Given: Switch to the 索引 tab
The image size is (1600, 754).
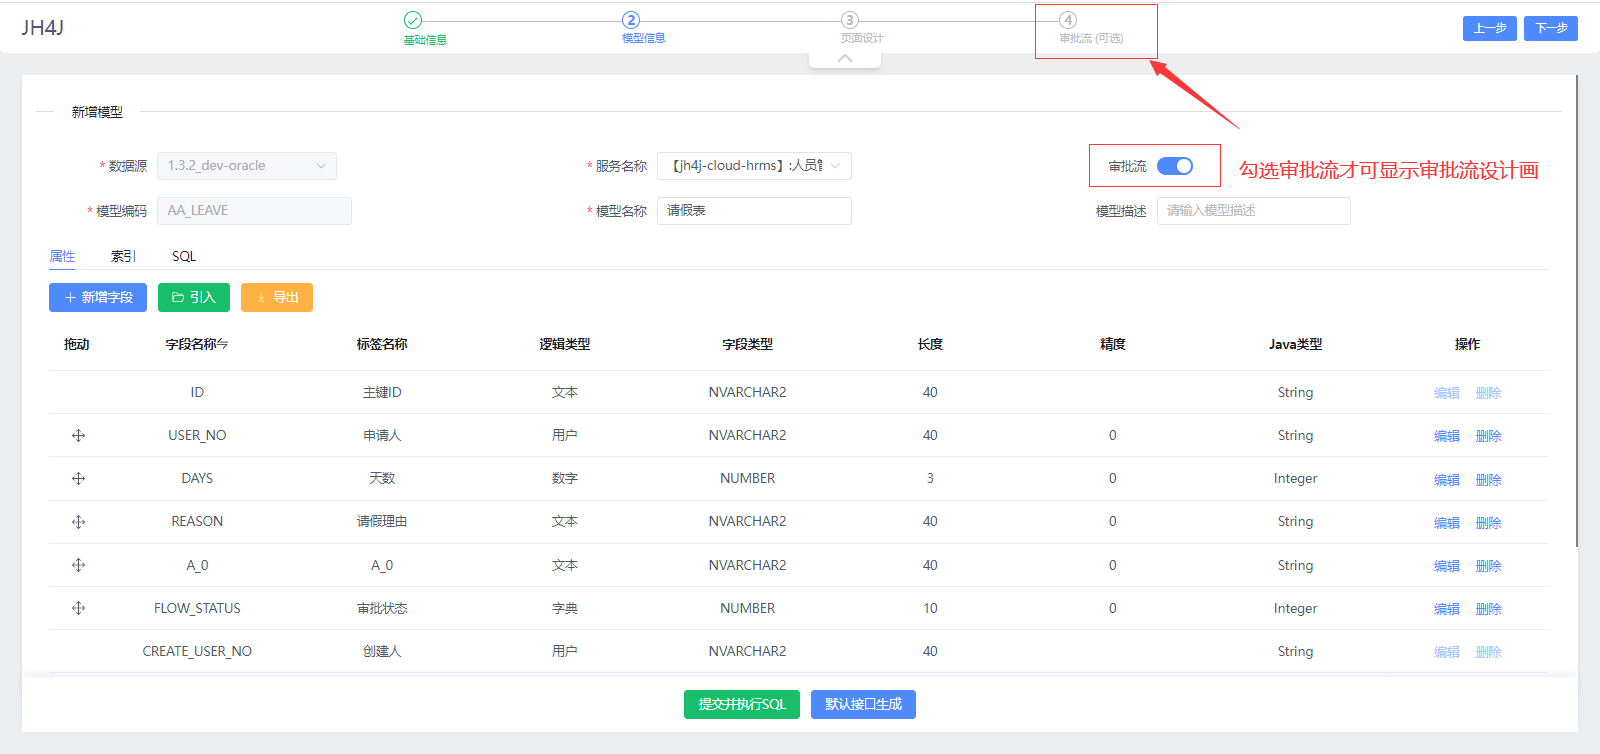Looking at the screenshot, I should tap(123, 256).
